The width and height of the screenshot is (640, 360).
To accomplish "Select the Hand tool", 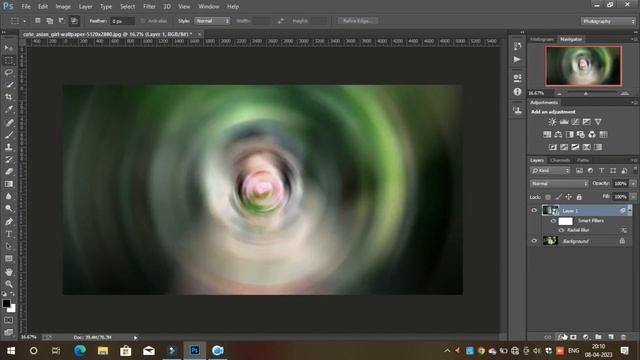I will click(x=9, y=272).
